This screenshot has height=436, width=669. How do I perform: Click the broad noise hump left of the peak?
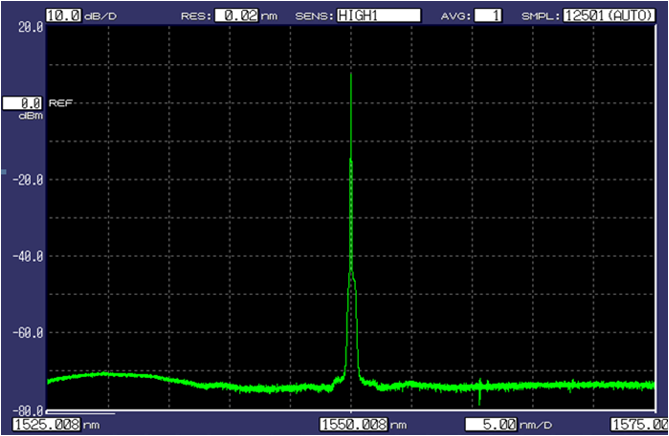click(110, 375)
